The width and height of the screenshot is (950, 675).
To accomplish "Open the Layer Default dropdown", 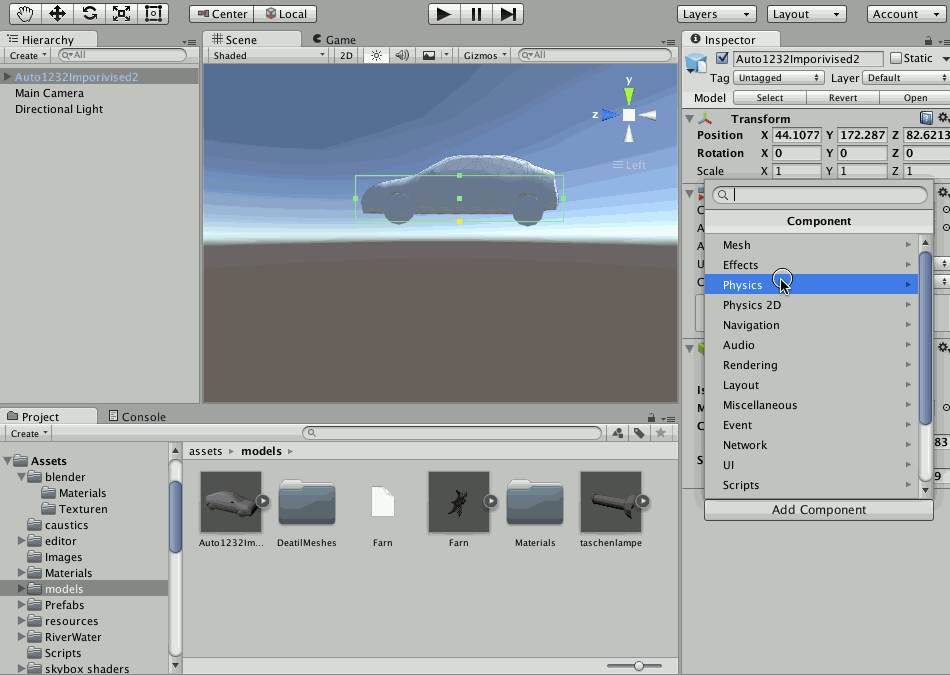I will pos(905,78).
